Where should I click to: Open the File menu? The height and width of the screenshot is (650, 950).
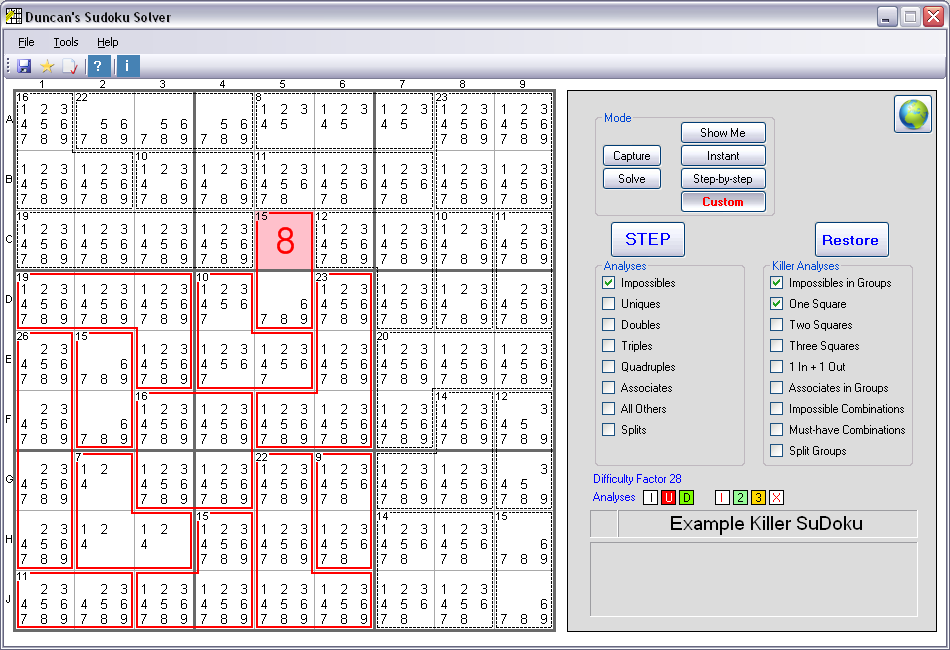[26, 42]
